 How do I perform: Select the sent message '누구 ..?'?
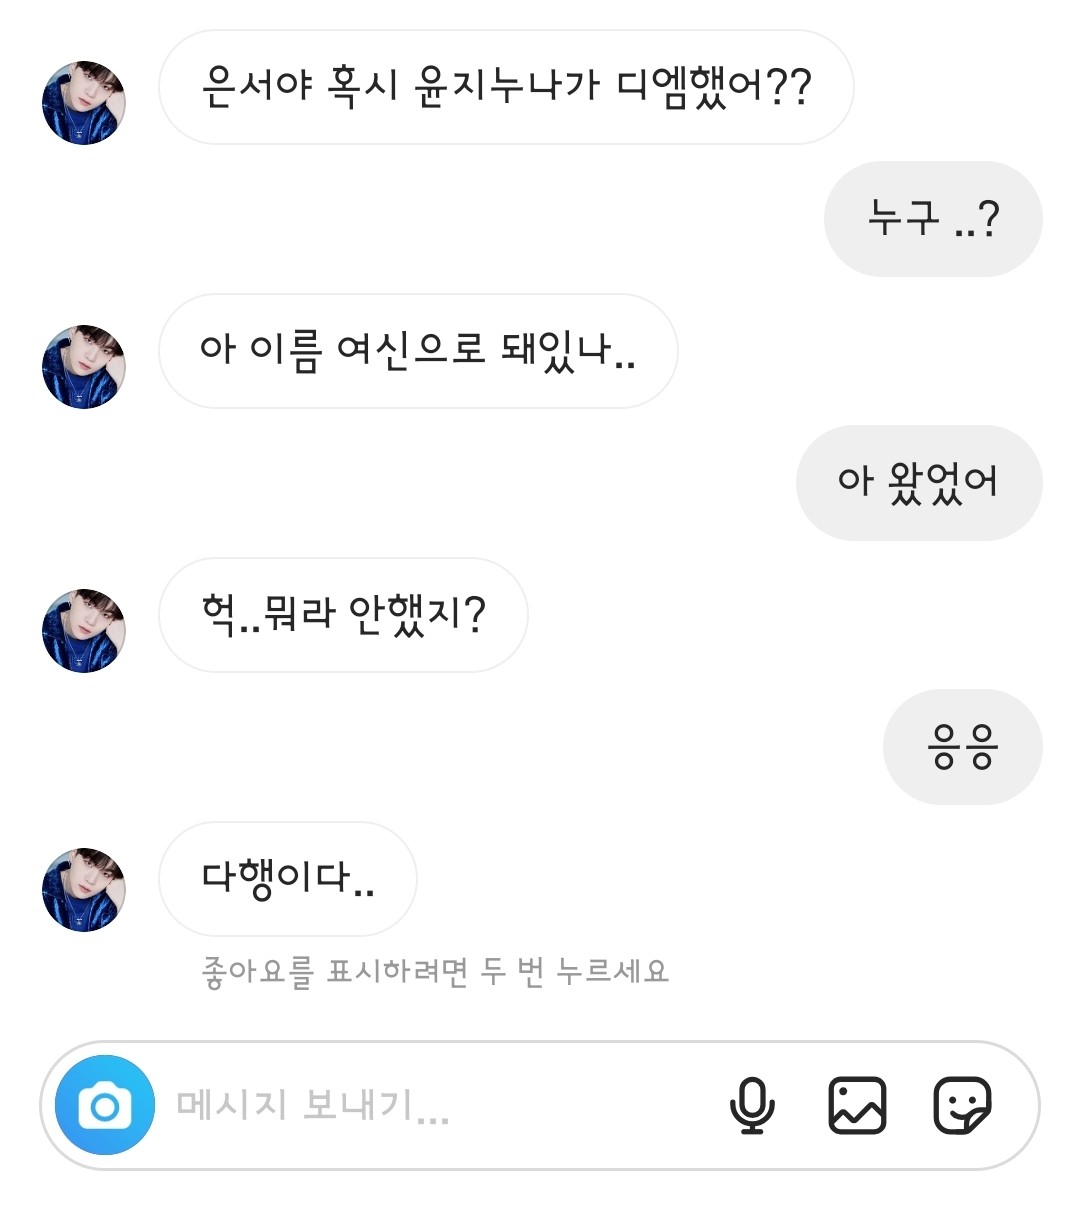(x=932, y=219)
